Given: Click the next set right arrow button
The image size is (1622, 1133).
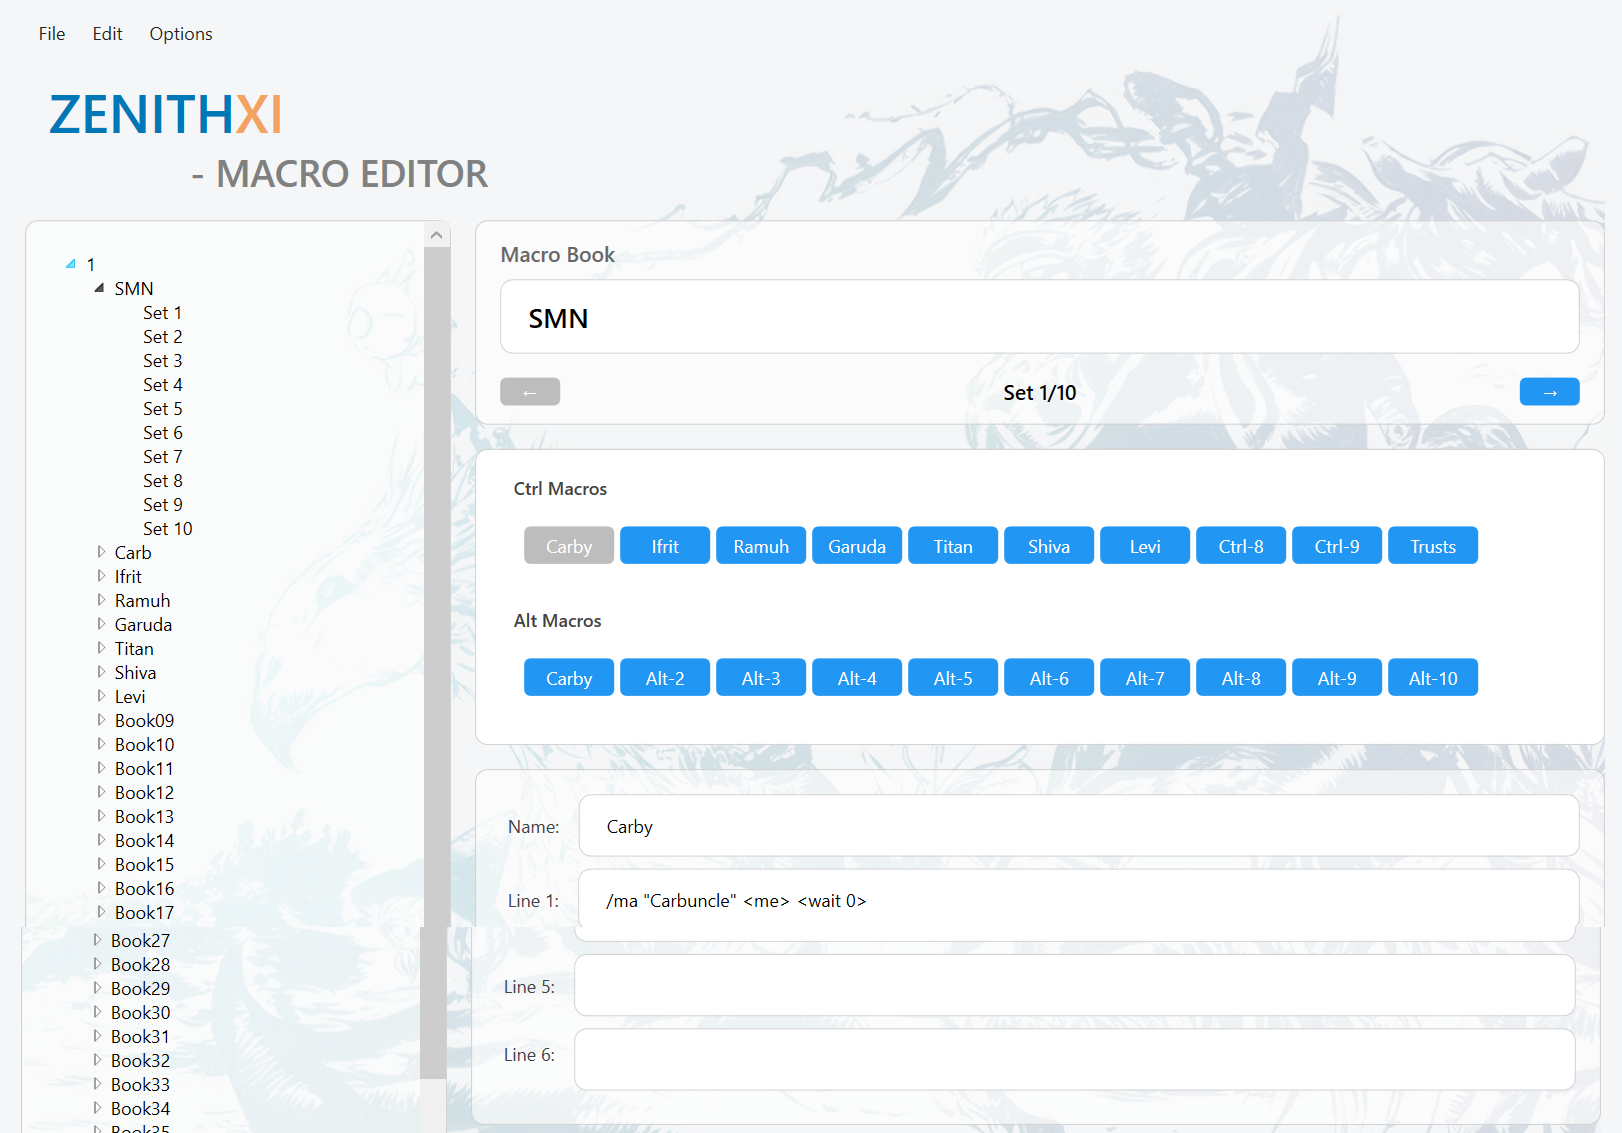Looking at the screenshot, I should (x=1549, y=392).
